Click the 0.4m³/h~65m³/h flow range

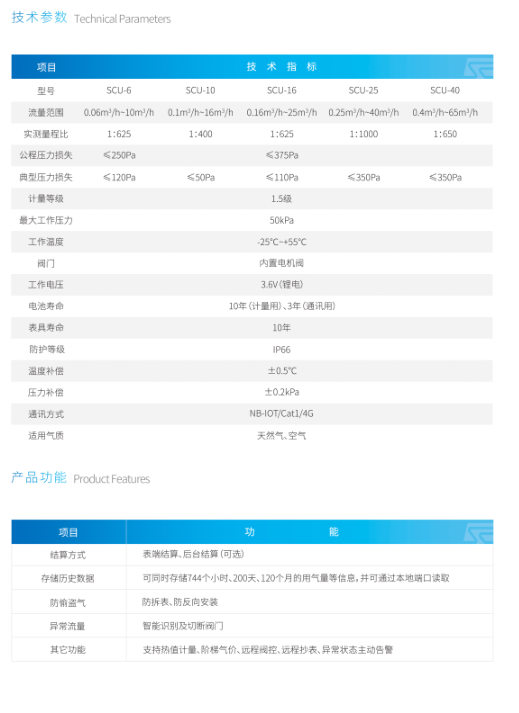(445, 112)
